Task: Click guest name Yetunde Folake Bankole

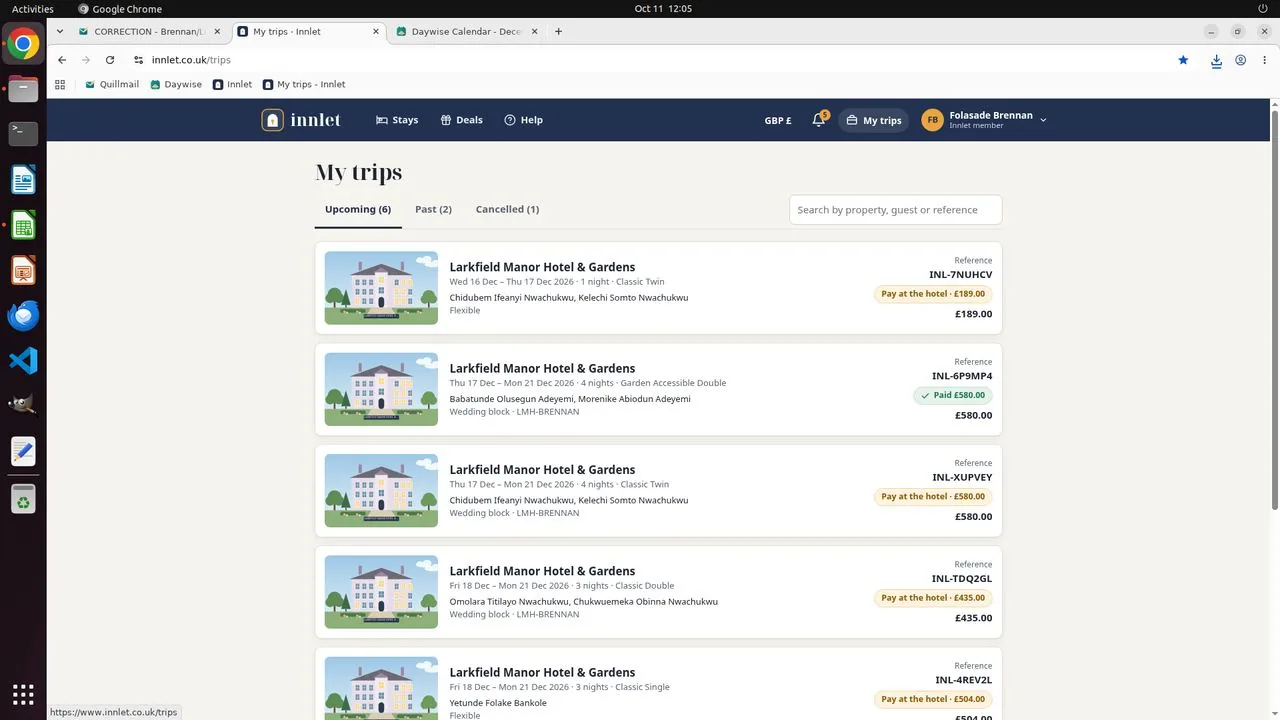Action: (x=498, y=703)
